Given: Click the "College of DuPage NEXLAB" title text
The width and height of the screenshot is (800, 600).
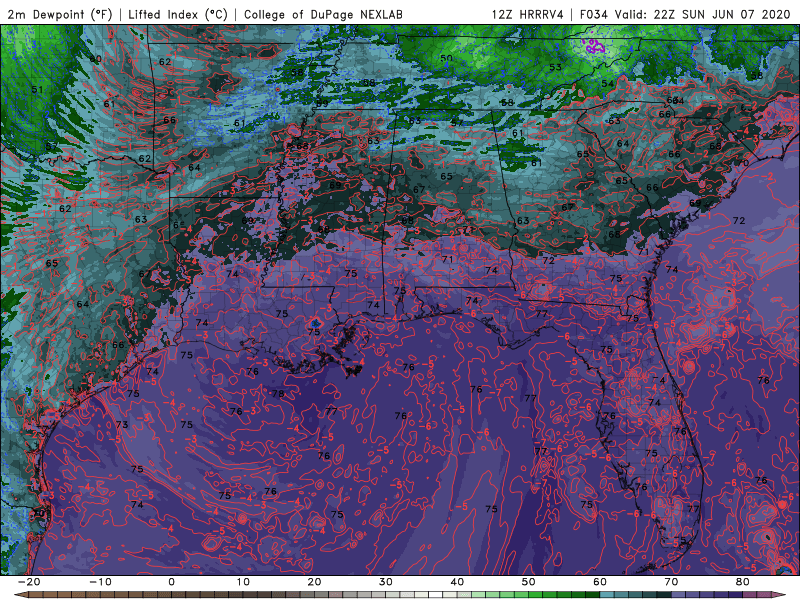Looking at the screenshot, I should pos(323,14).
